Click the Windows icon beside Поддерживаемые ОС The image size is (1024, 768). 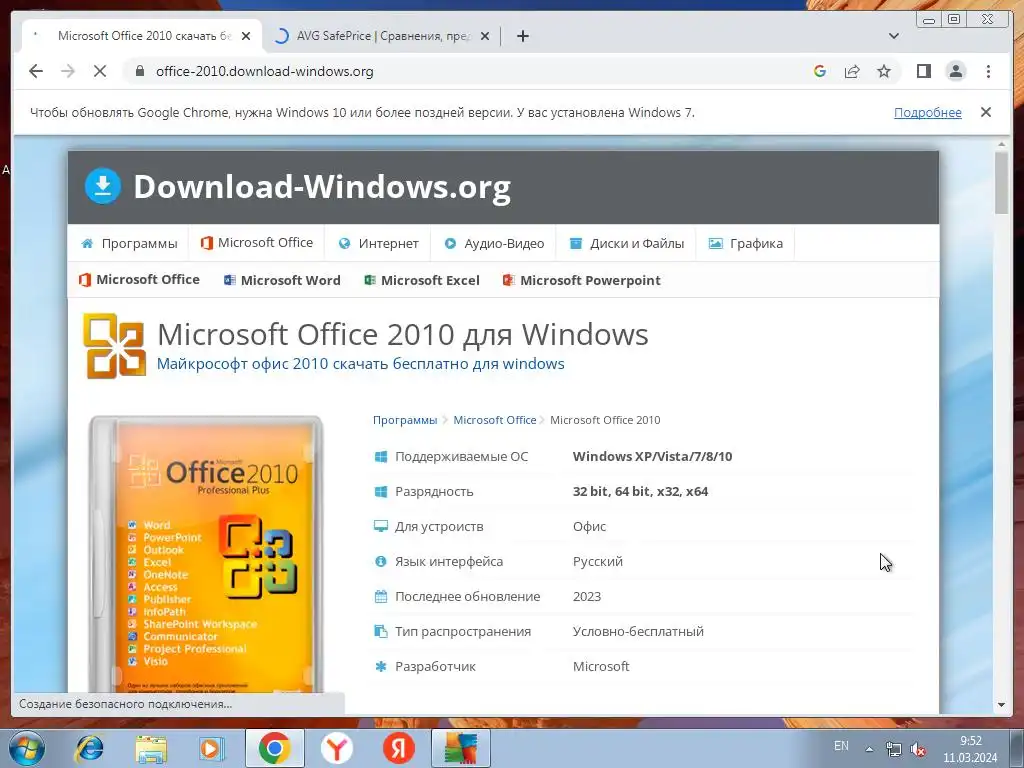pyautogui.click(x=381, y=456)
